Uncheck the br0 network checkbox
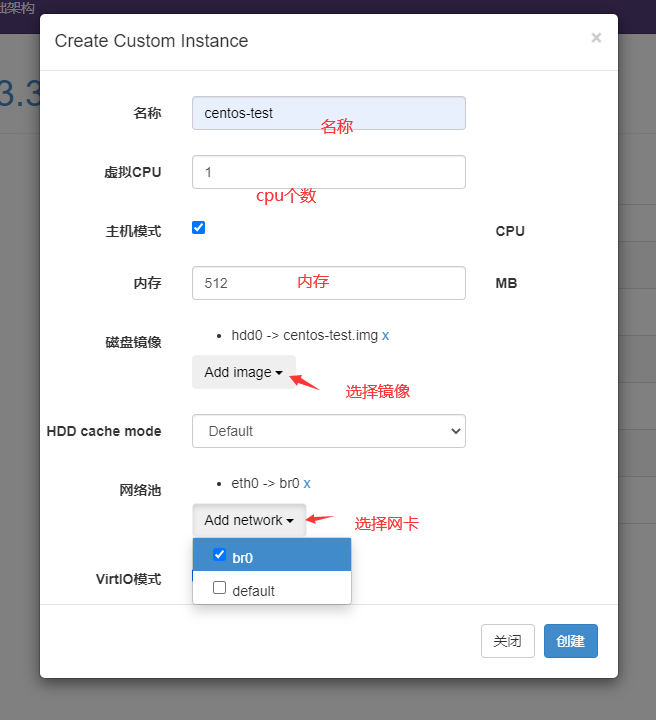 (x=220, y=555)
